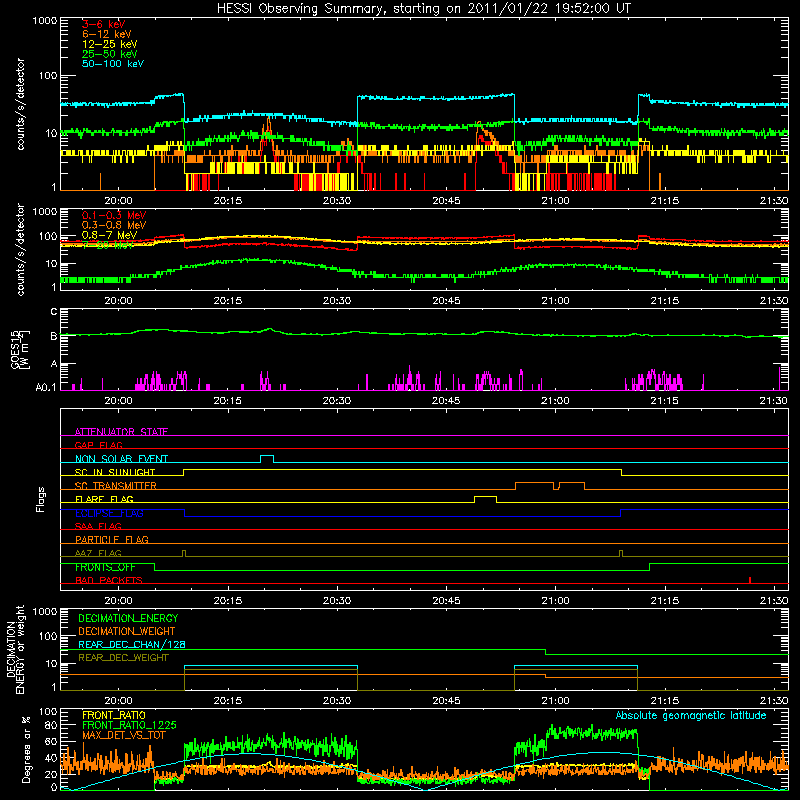Select the PARTICLE_FLAG label
Image resolution: width=800 pixels, height=800 pixels.
pyautogui.click(x=112, y=539)
